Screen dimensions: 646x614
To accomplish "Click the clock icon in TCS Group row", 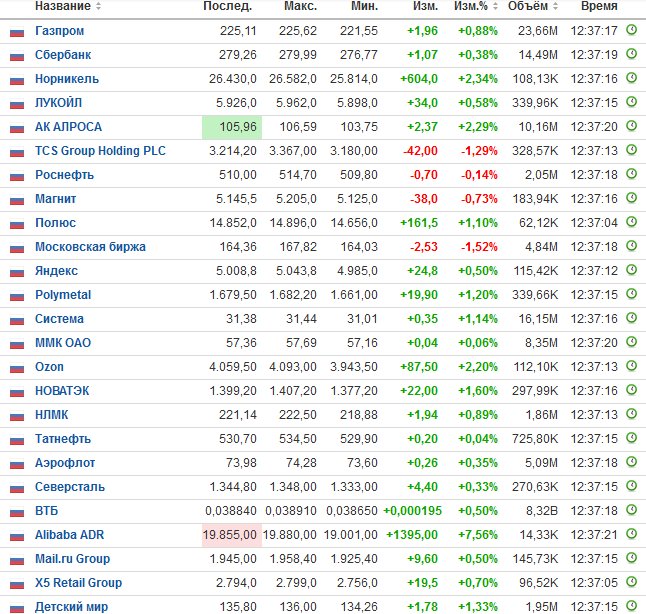I will [x=631, y=150].
